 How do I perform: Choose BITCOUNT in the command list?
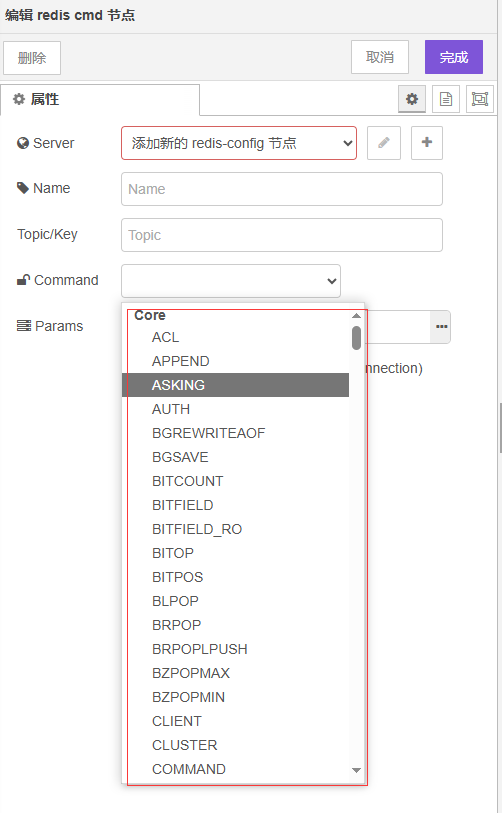tap(235, 481)
